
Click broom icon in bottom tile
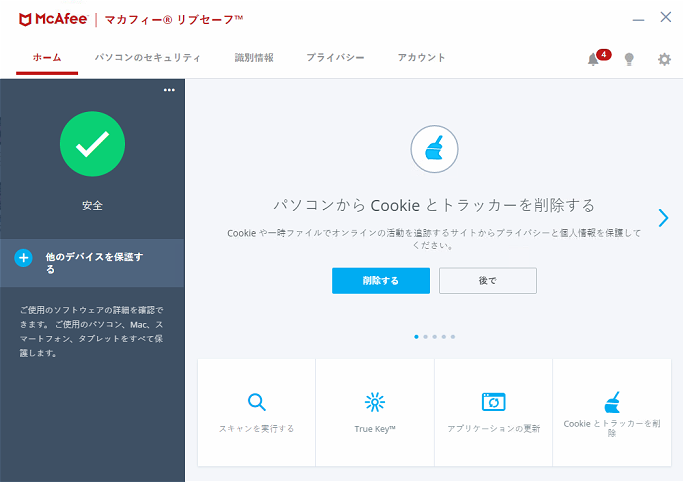(612, 402)
